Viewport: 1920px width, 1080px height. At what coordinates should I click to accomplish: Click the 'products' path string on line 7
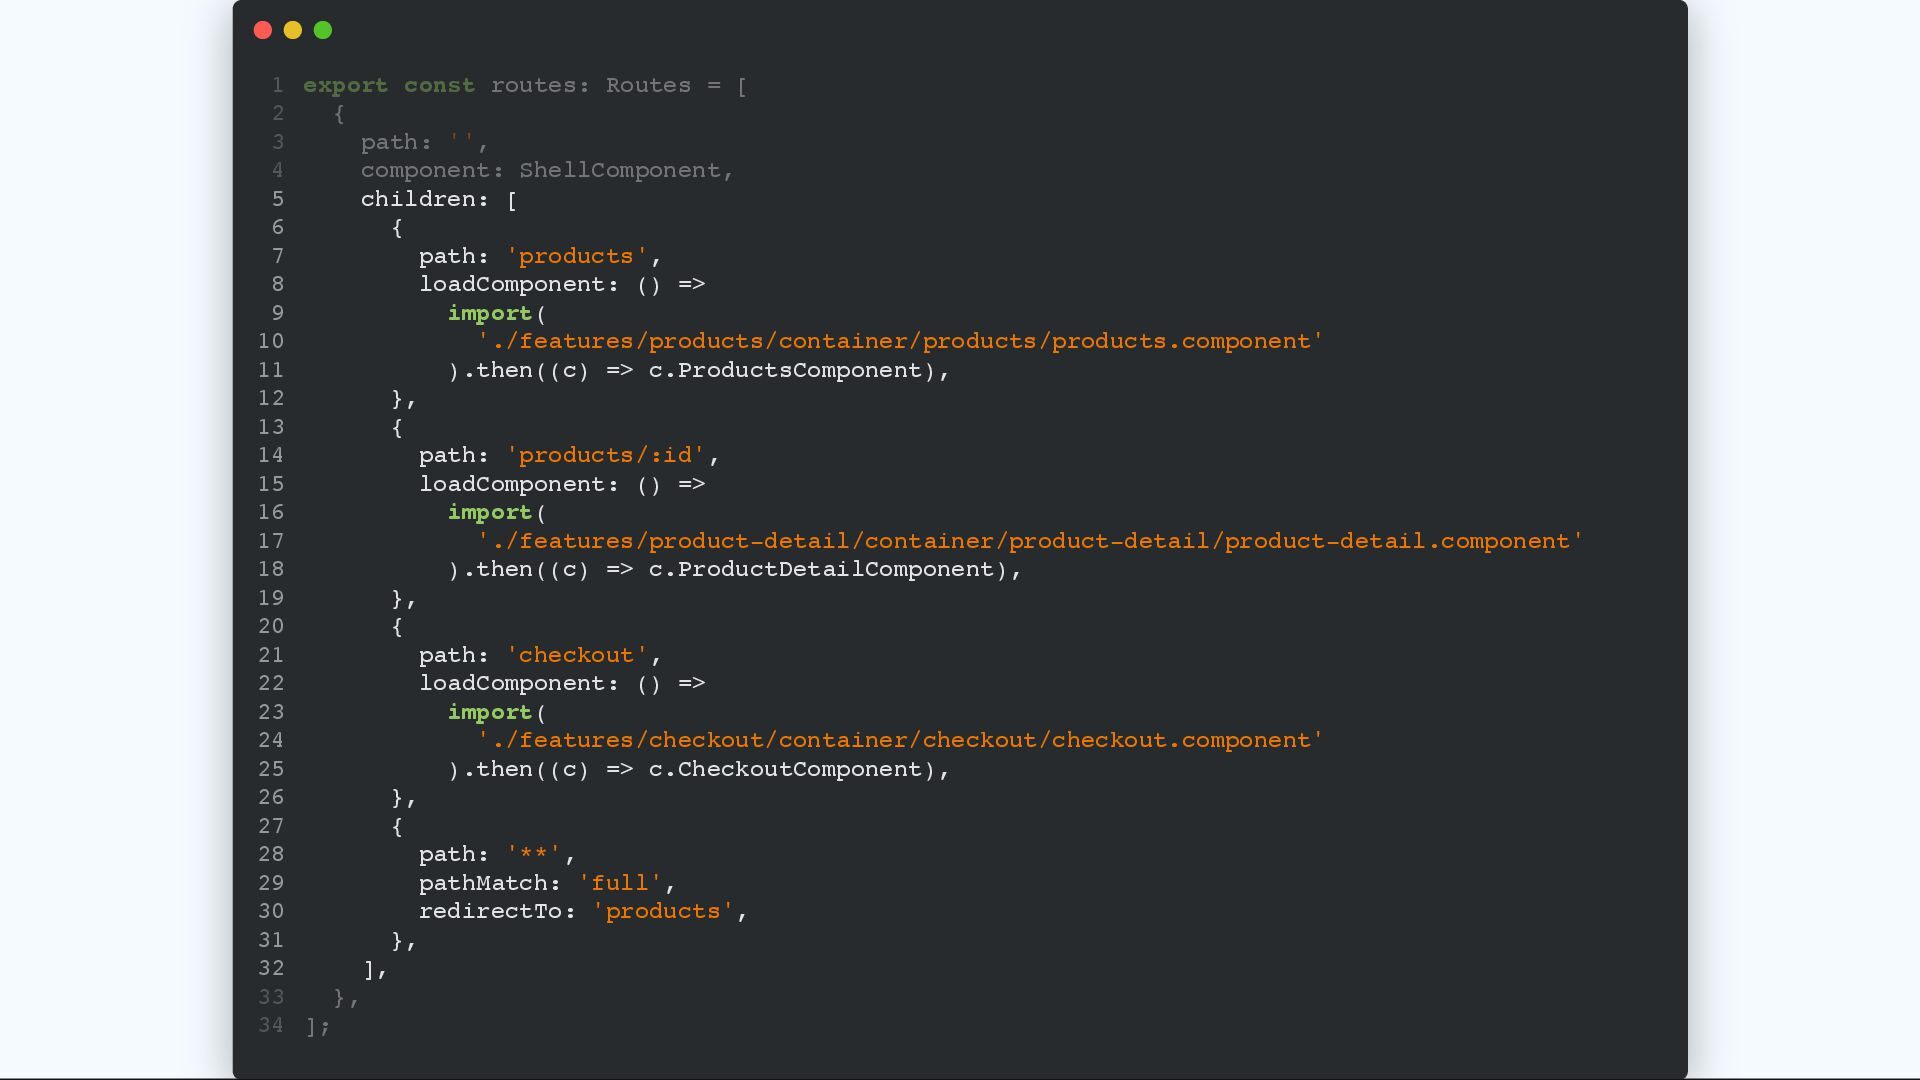(577, 257)
